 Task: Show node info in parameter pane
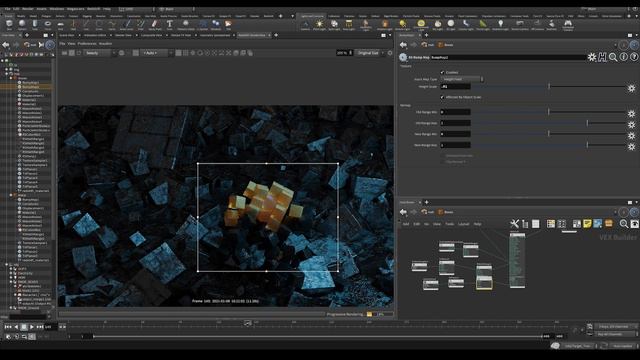point(623,58)
